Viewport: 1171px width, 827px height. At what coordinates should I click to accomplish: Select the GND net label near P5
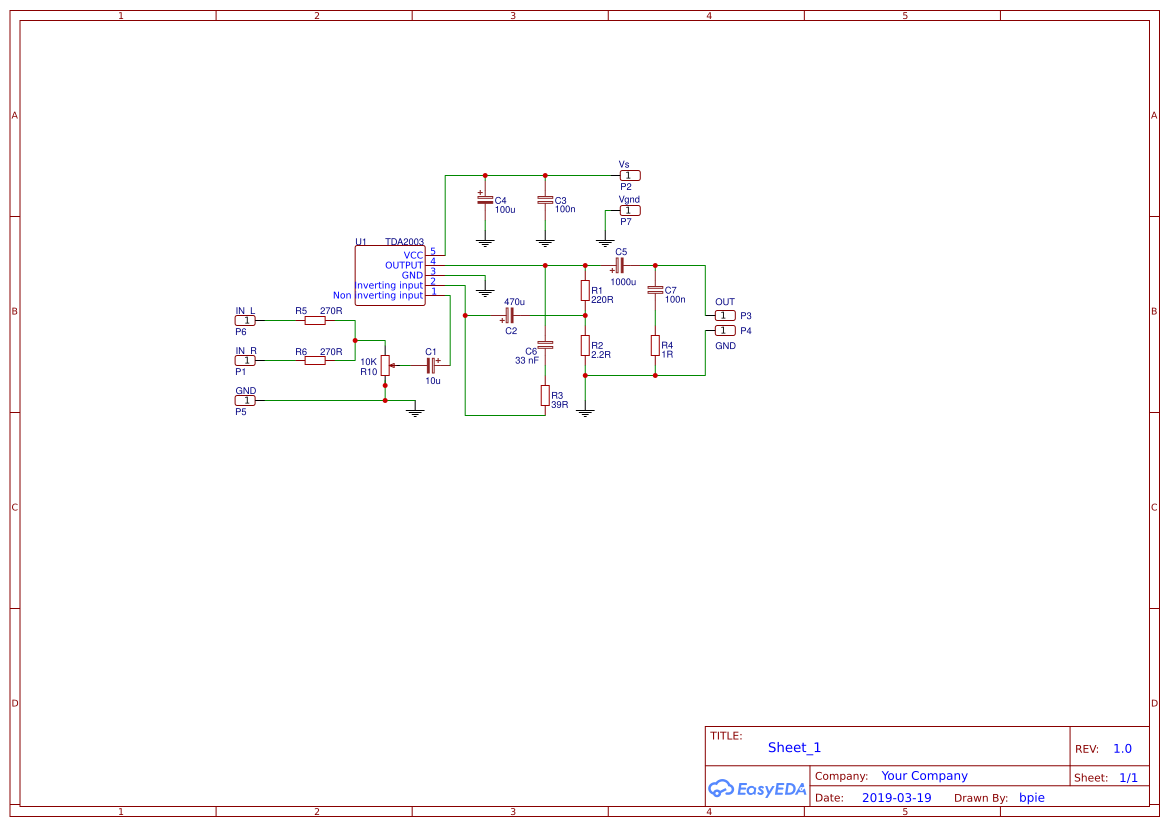[x=246, y=390]
